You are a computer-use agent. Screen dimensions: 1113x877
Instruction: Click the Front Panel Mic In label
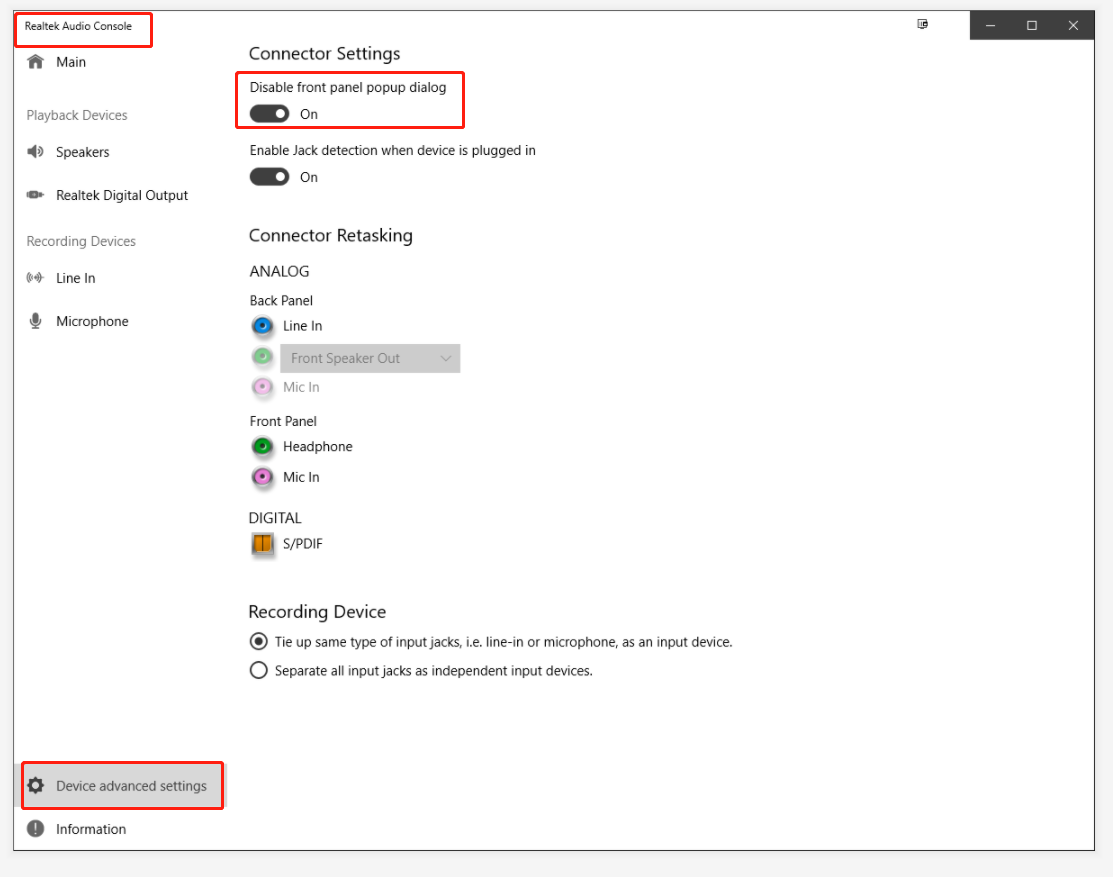point(301,477)
